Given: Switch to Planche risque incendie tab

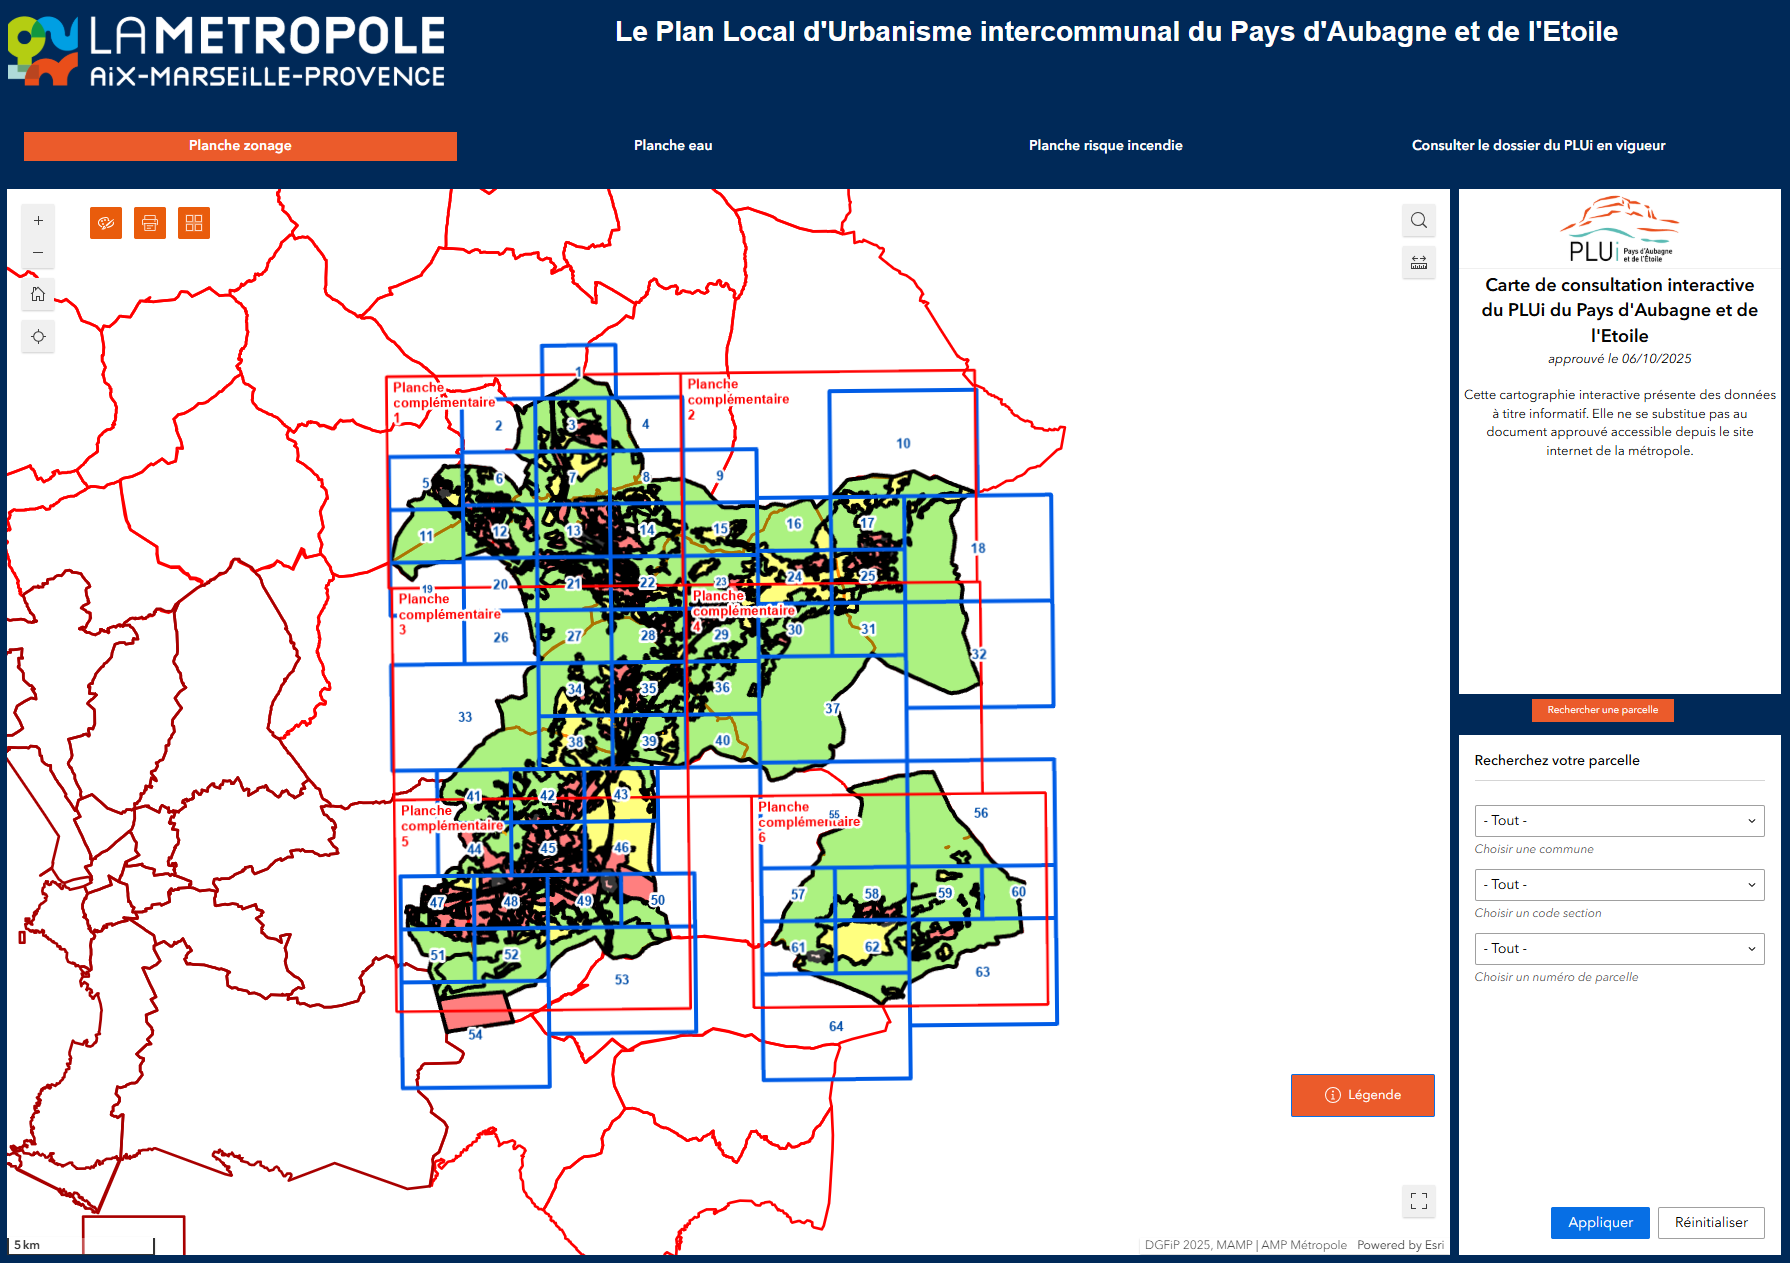Looking at the screenshot, I should [x=1105, y=146].
